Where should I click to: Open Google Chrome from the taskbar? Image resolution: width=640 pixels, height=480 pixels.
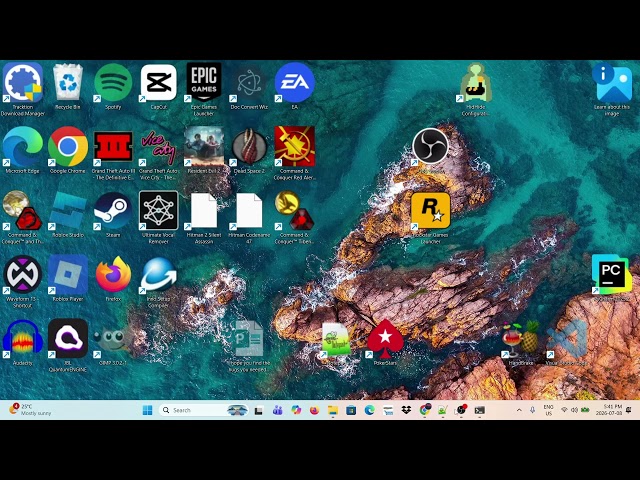(x=424, y=410)
